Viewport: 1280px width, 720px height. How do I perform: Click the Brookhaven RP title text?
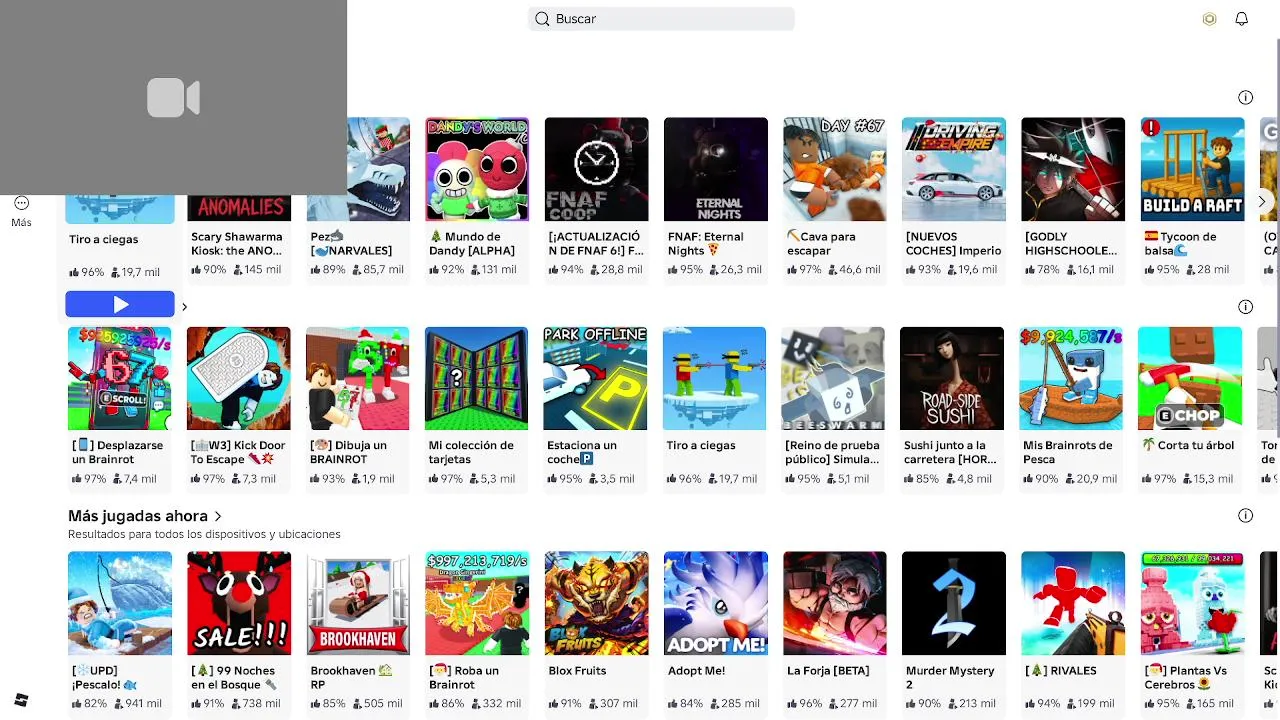coord(351,678)
